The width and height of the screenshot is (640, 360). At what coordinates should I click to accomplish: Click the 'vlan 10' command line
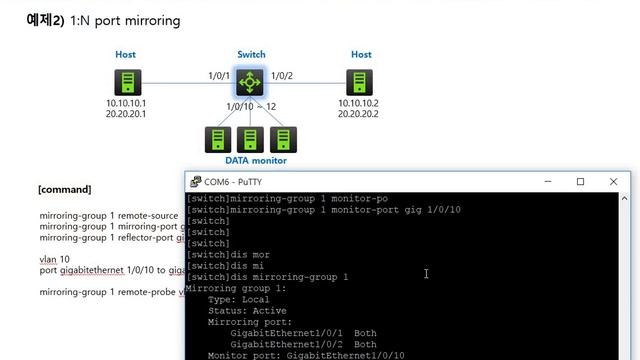tap(55, 259)
